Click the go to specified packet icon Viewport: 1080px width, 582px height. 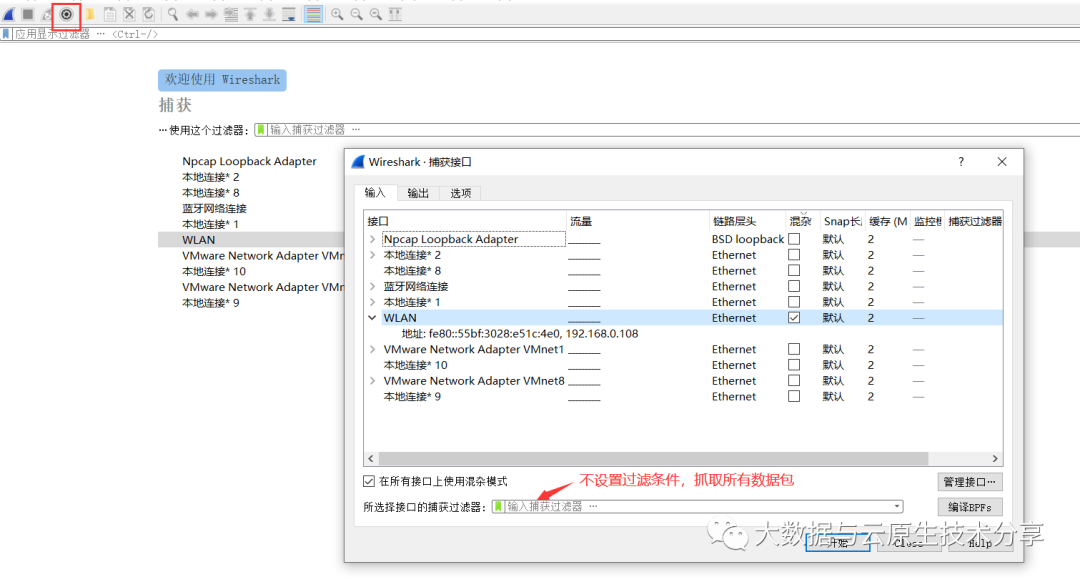pos(231,14)
